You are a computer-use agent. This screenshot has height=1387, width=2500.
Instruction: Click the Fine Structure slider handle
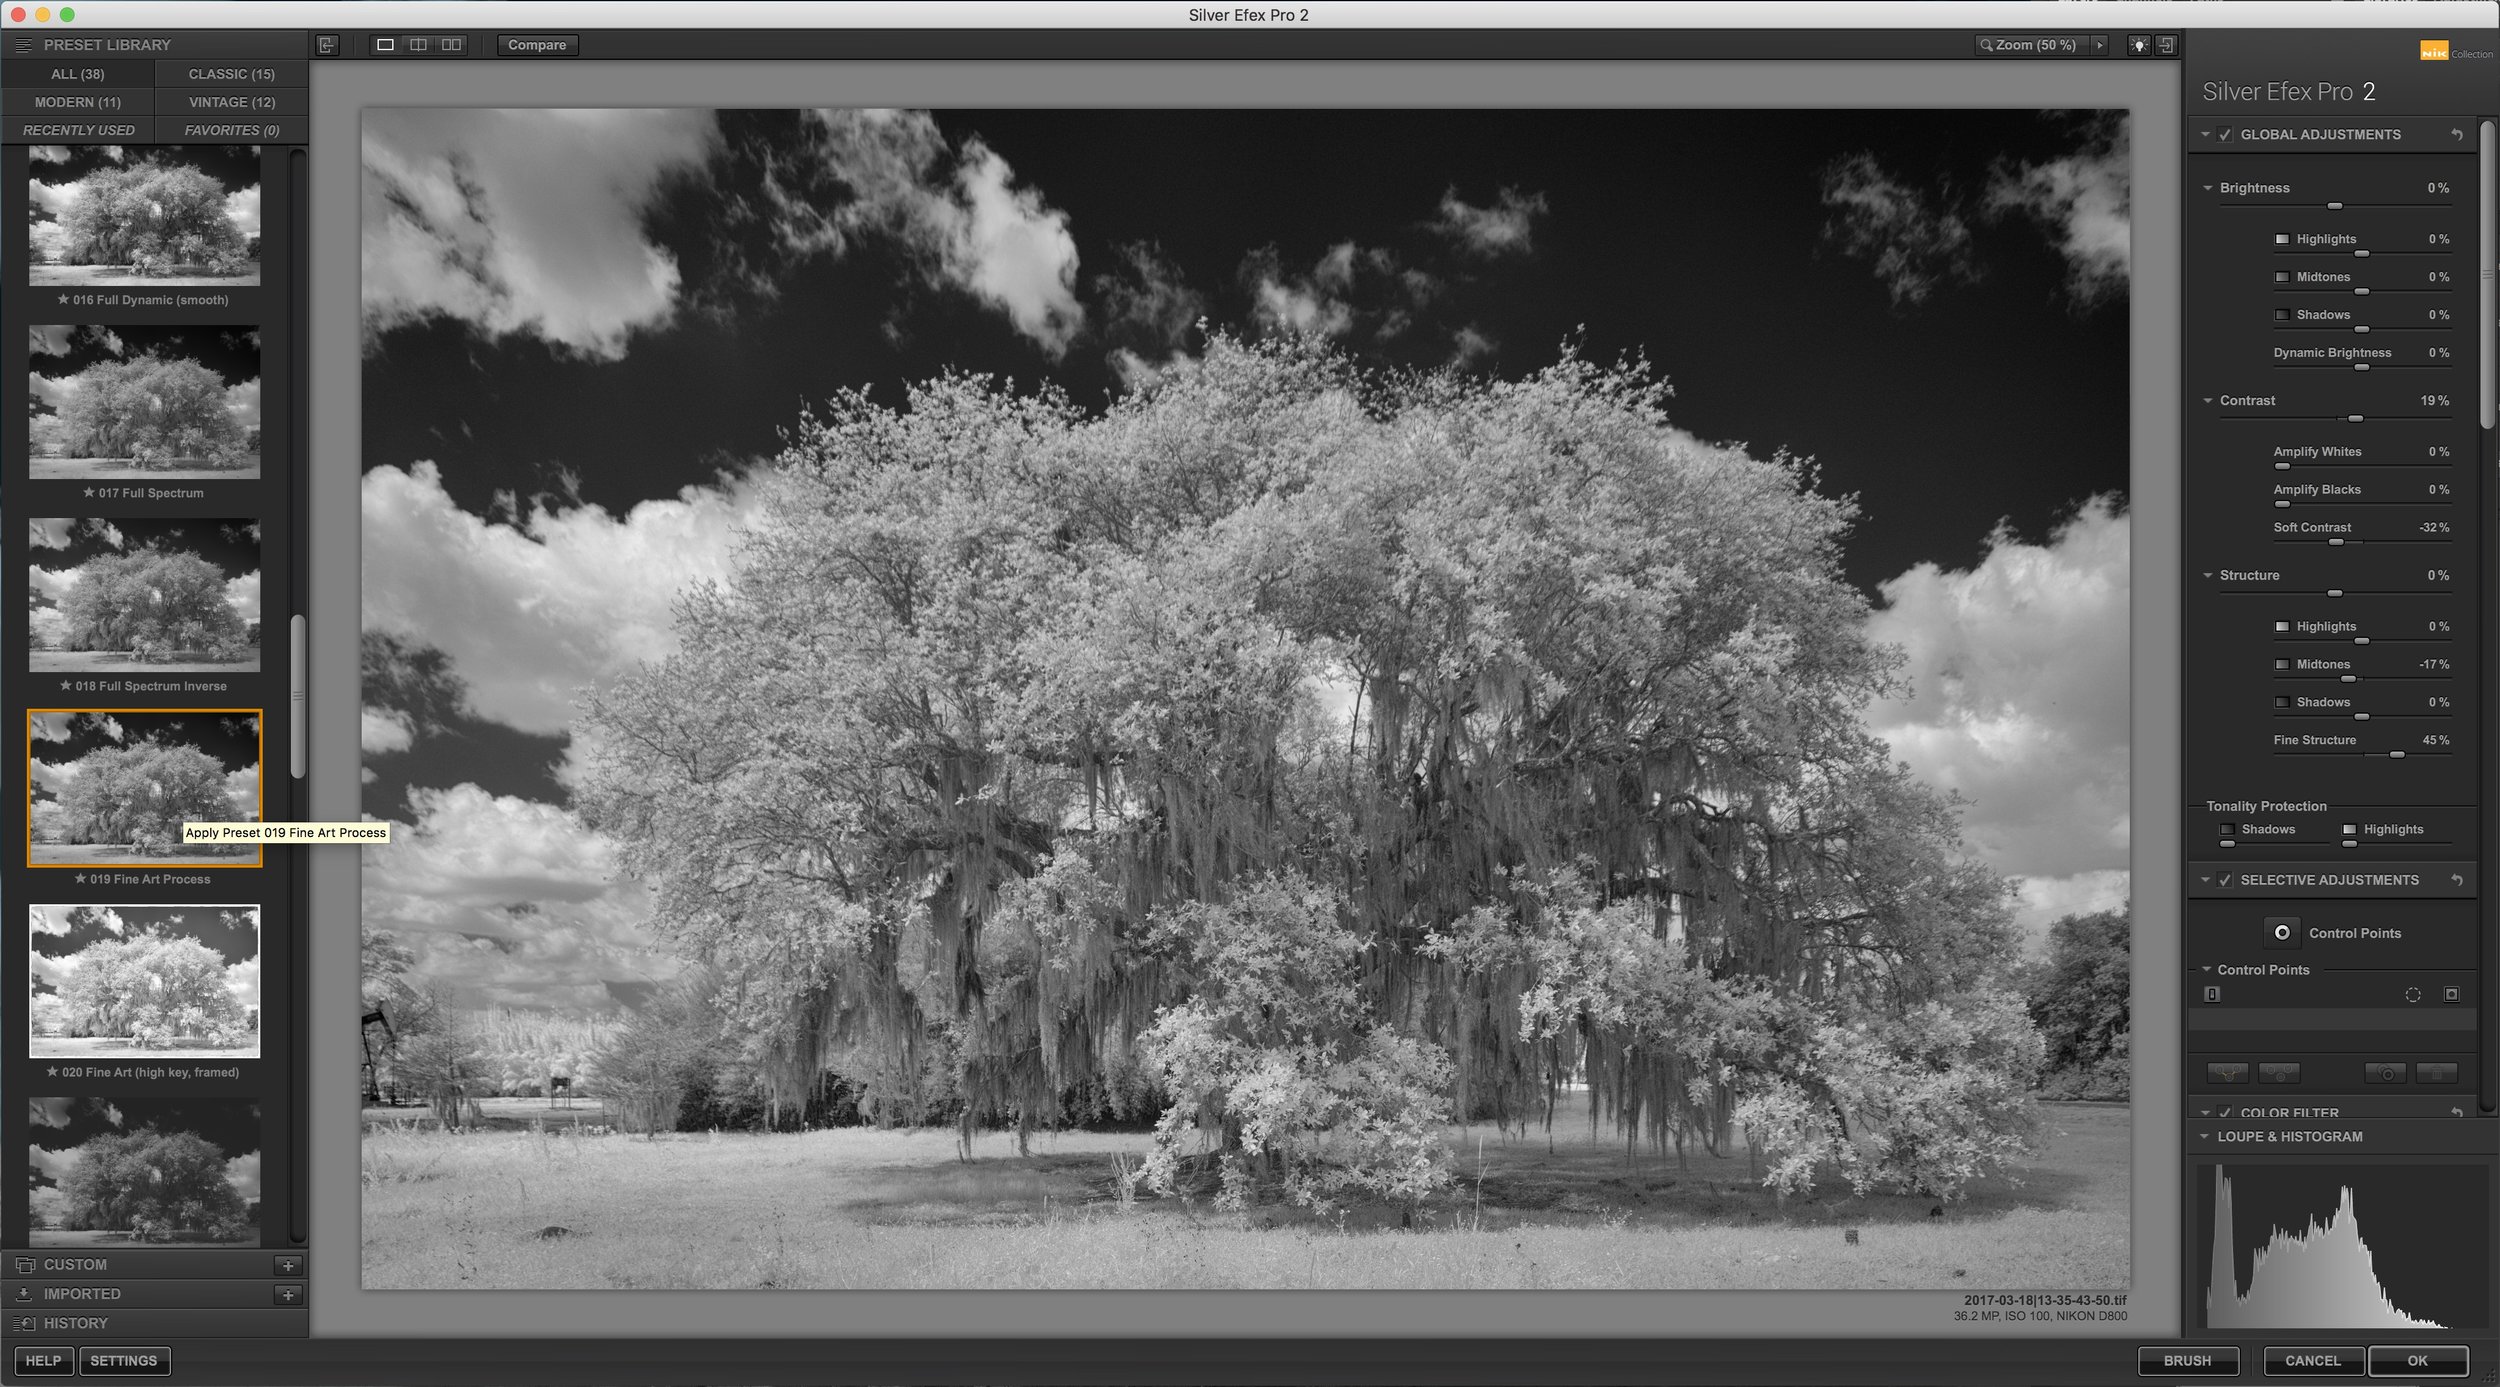(2397, 755)
